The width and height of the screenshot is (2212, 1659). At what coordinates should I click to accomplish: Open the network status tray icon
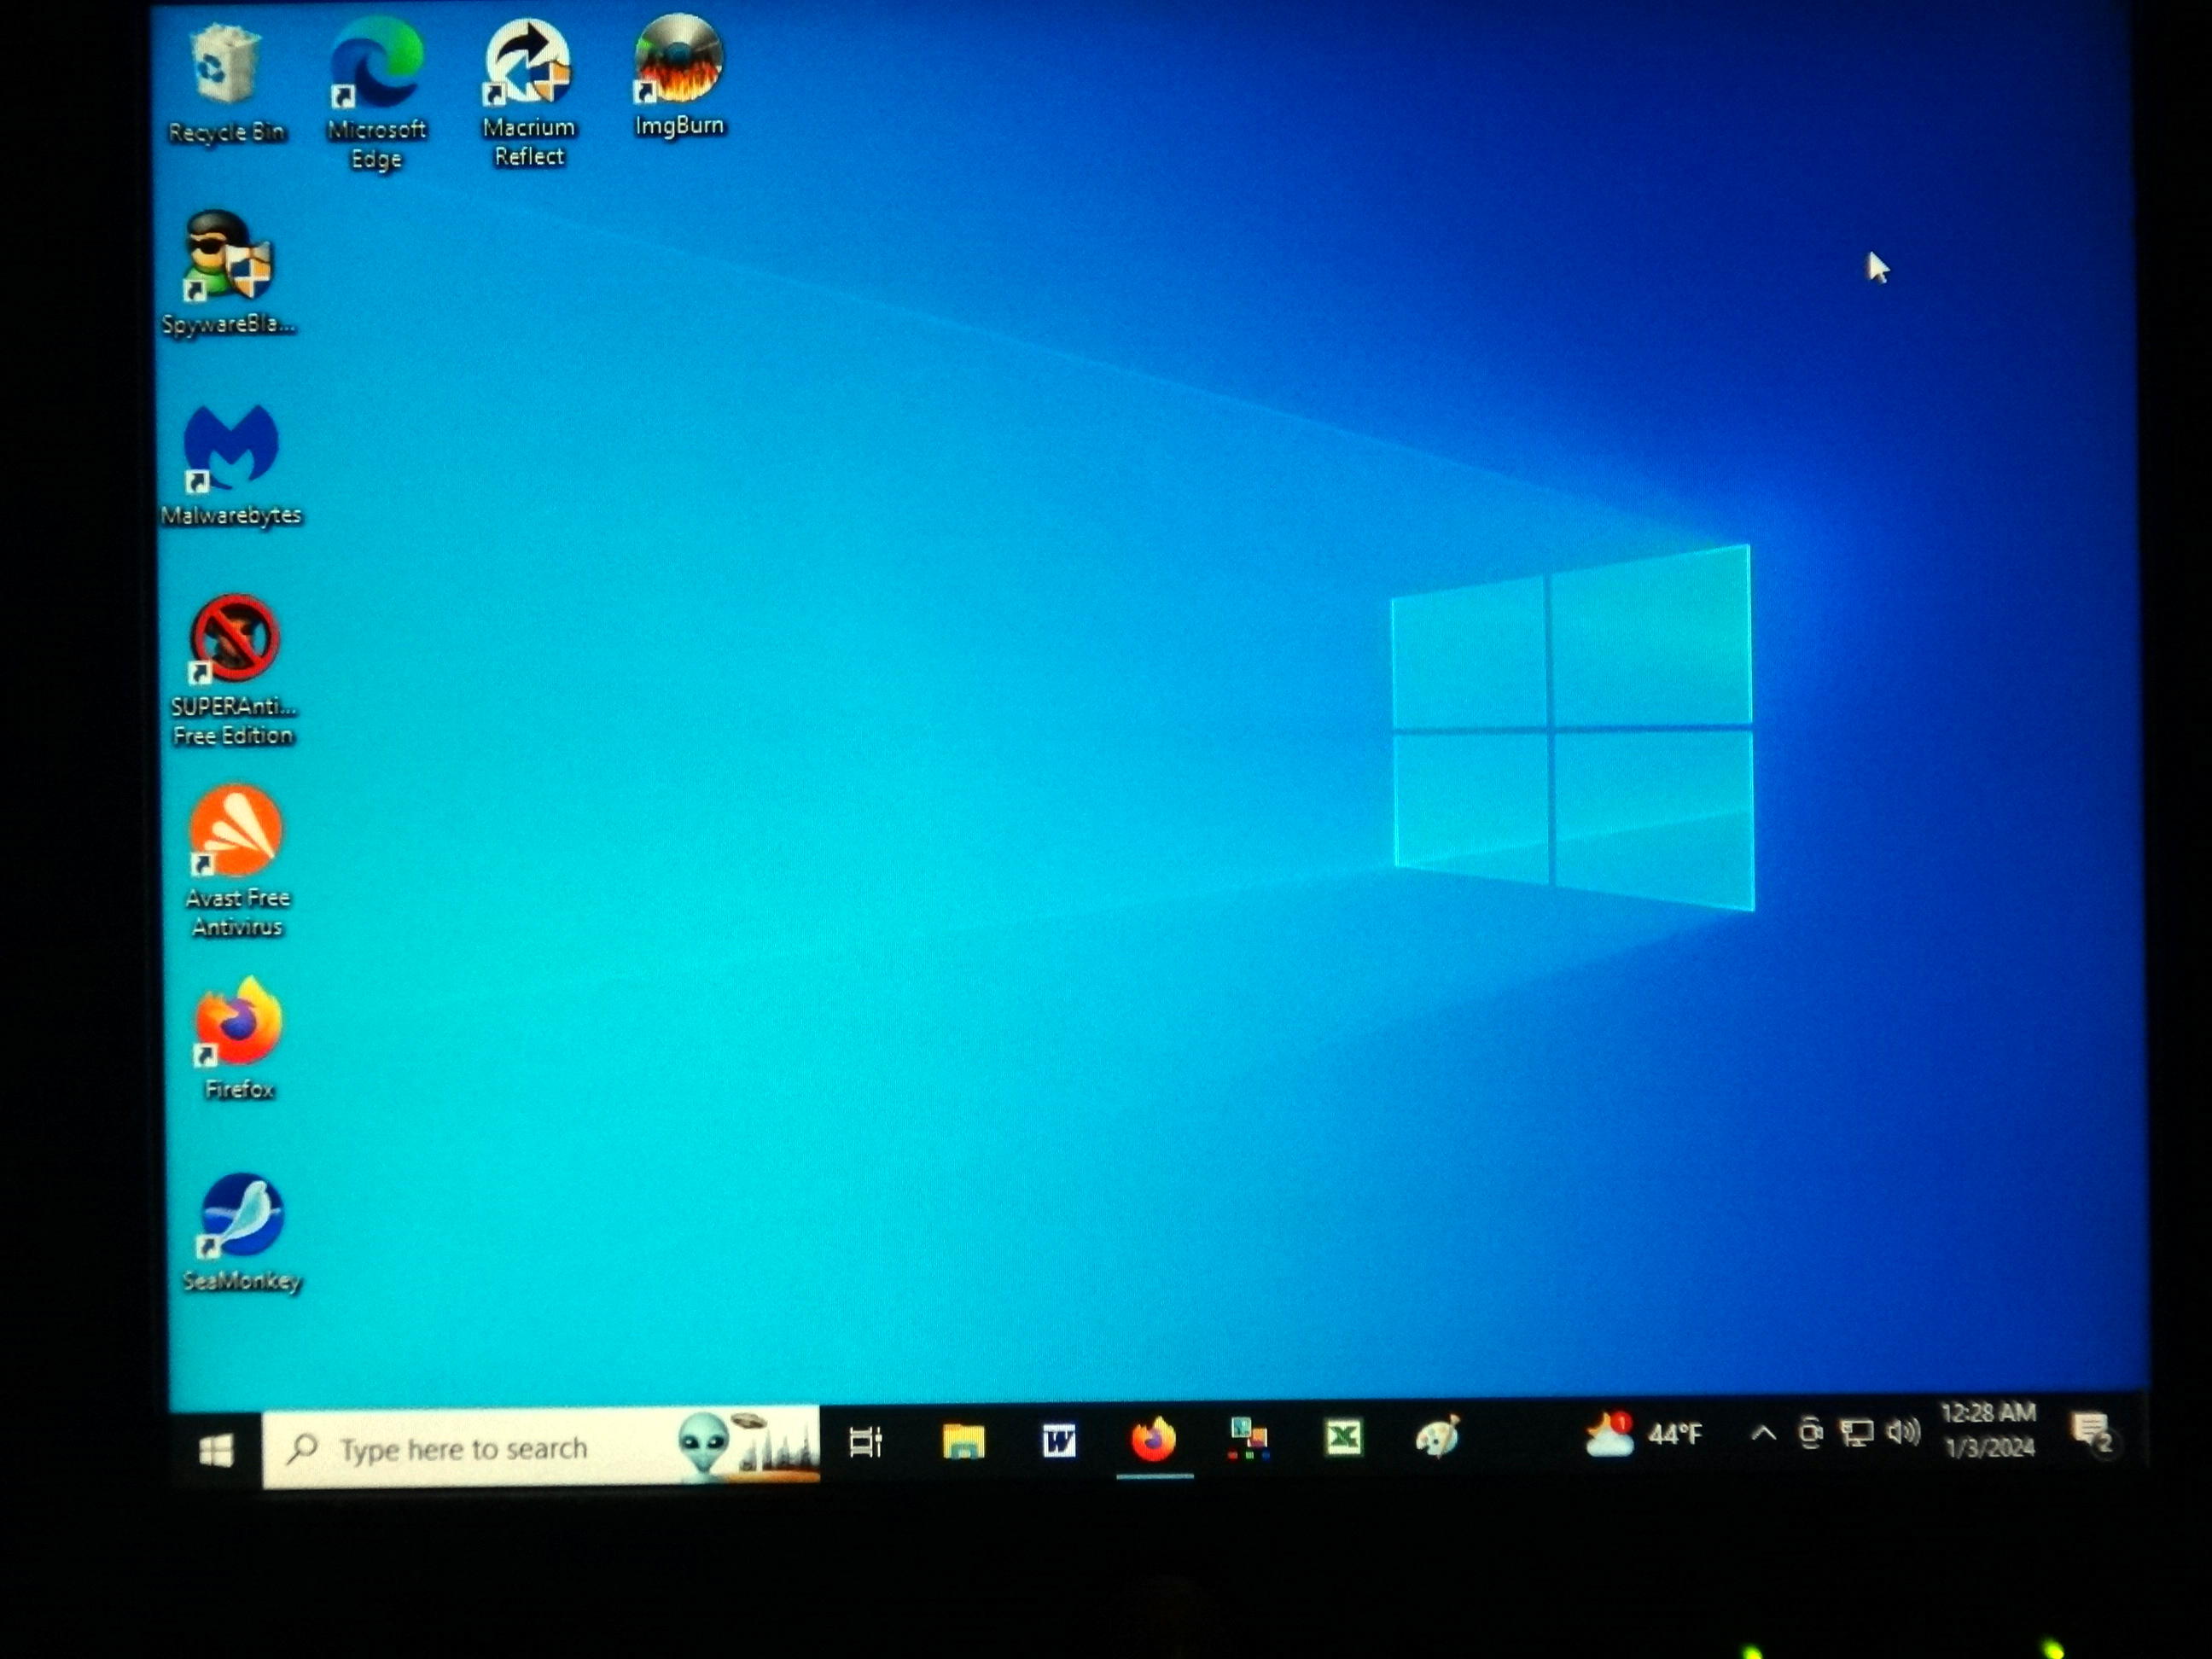point(1857,1432)
